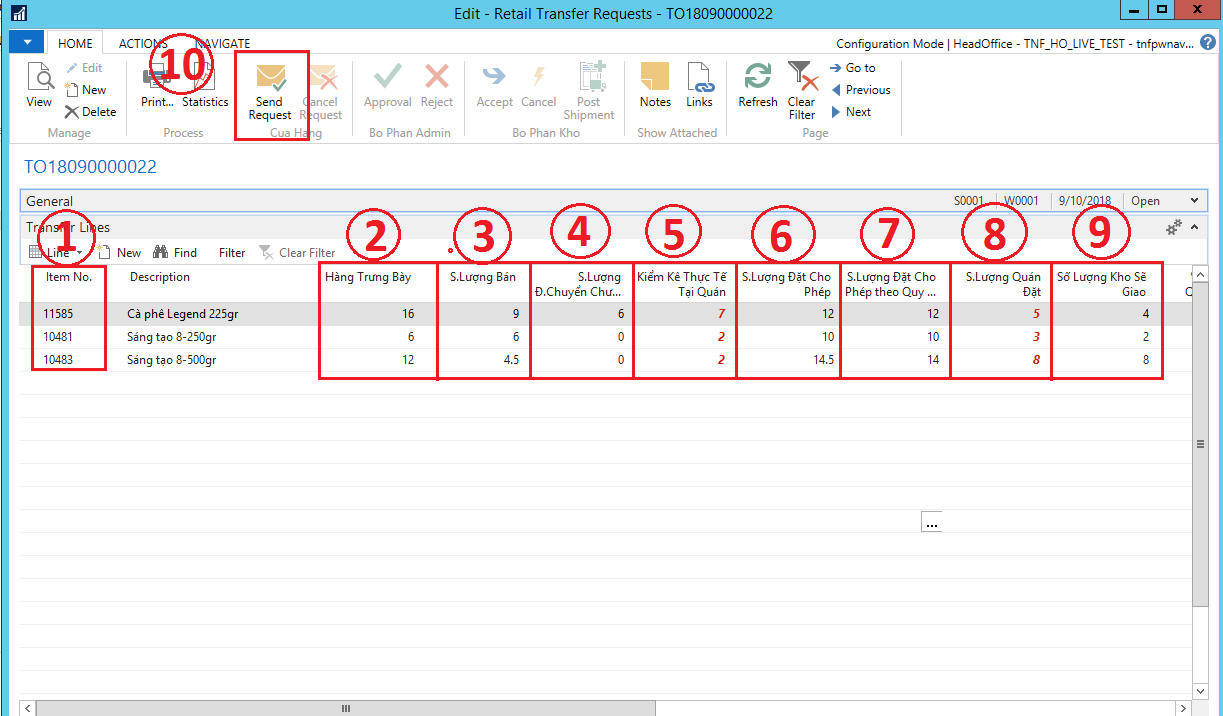Click Clear Filter in the ribbon Page group
Screen dimensions: 1223x716
coord(802,91)
